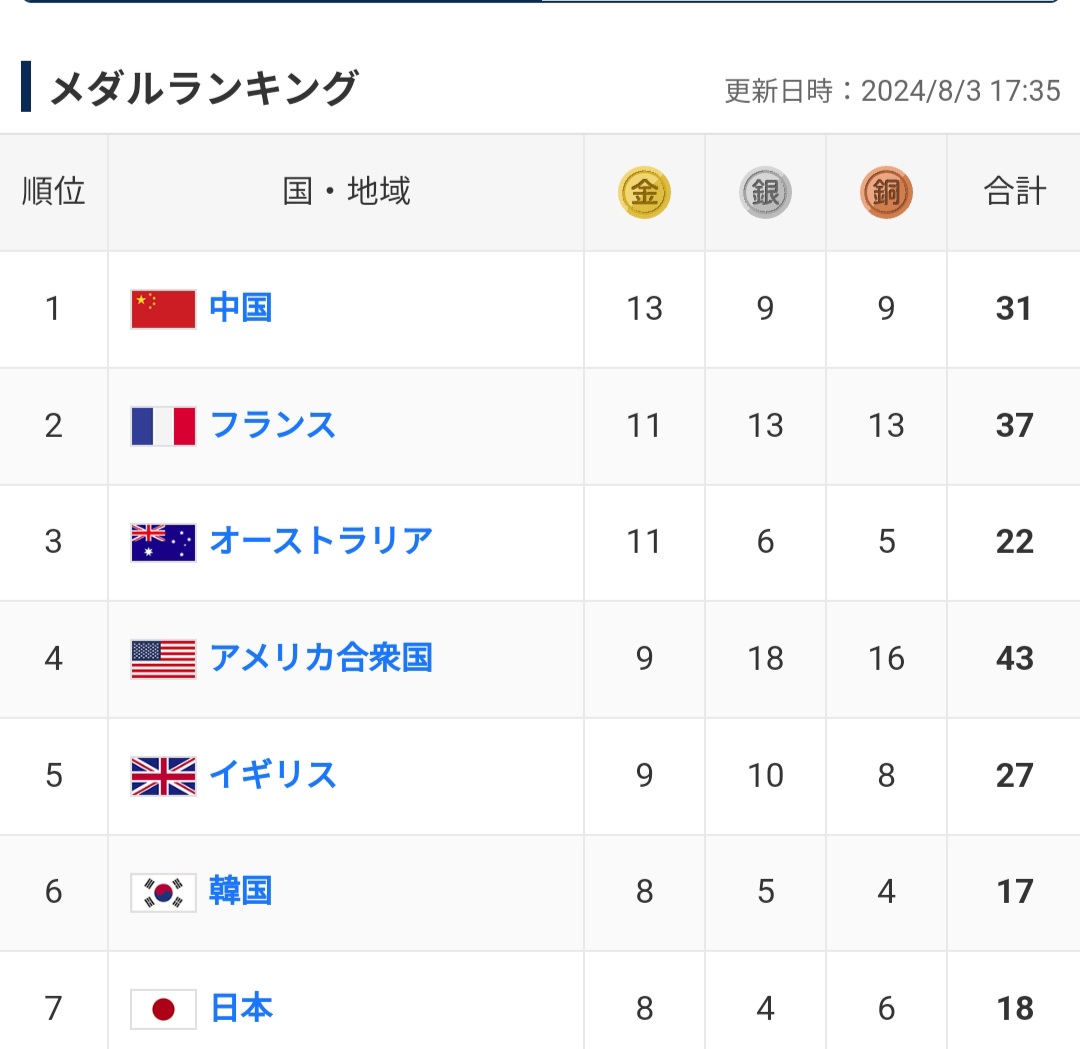
Task: Open the オーストラリア country link
Action: coord(321,541)
